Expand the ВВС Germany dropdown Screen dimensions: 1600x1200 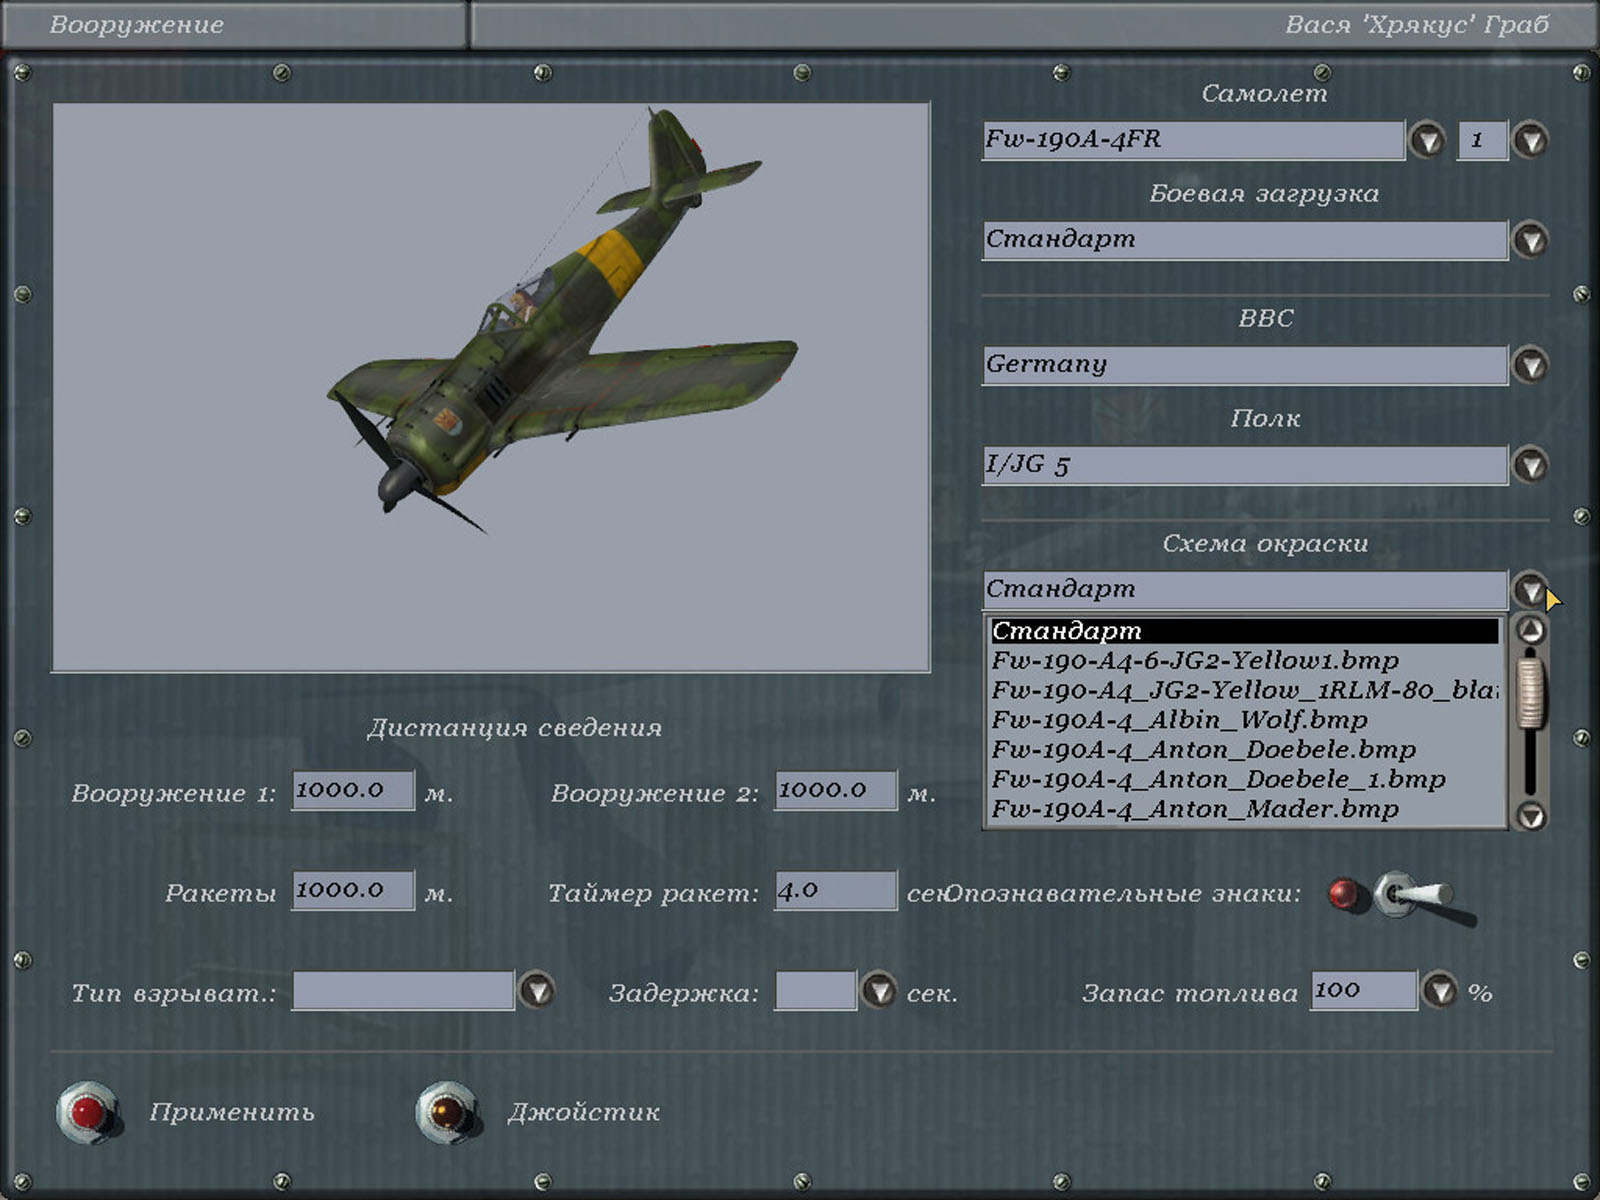pos(1530,365)
